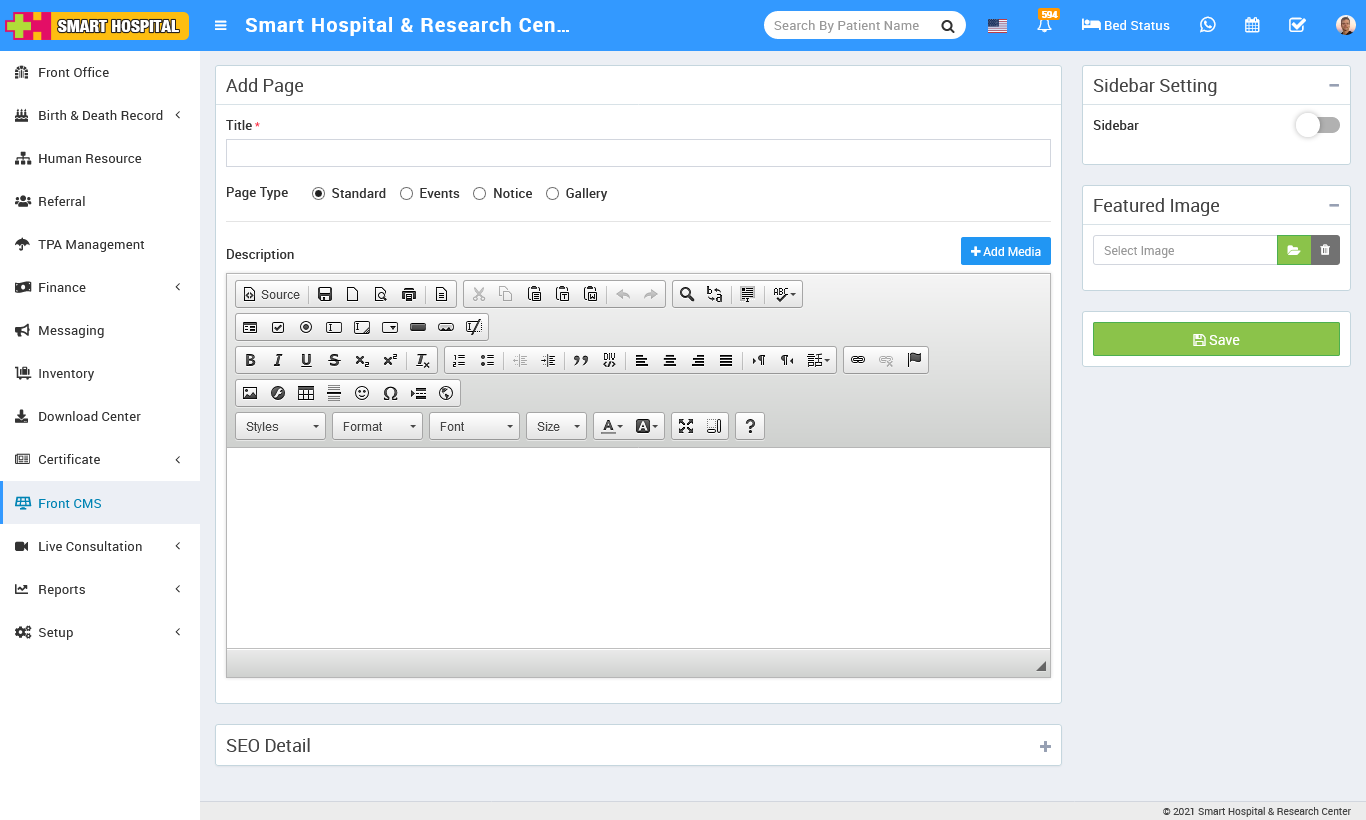The width and height of the screenshot is (1366, 820).
Task: Toggle bold formatting in the editor
Action: (x=250, y=360)
